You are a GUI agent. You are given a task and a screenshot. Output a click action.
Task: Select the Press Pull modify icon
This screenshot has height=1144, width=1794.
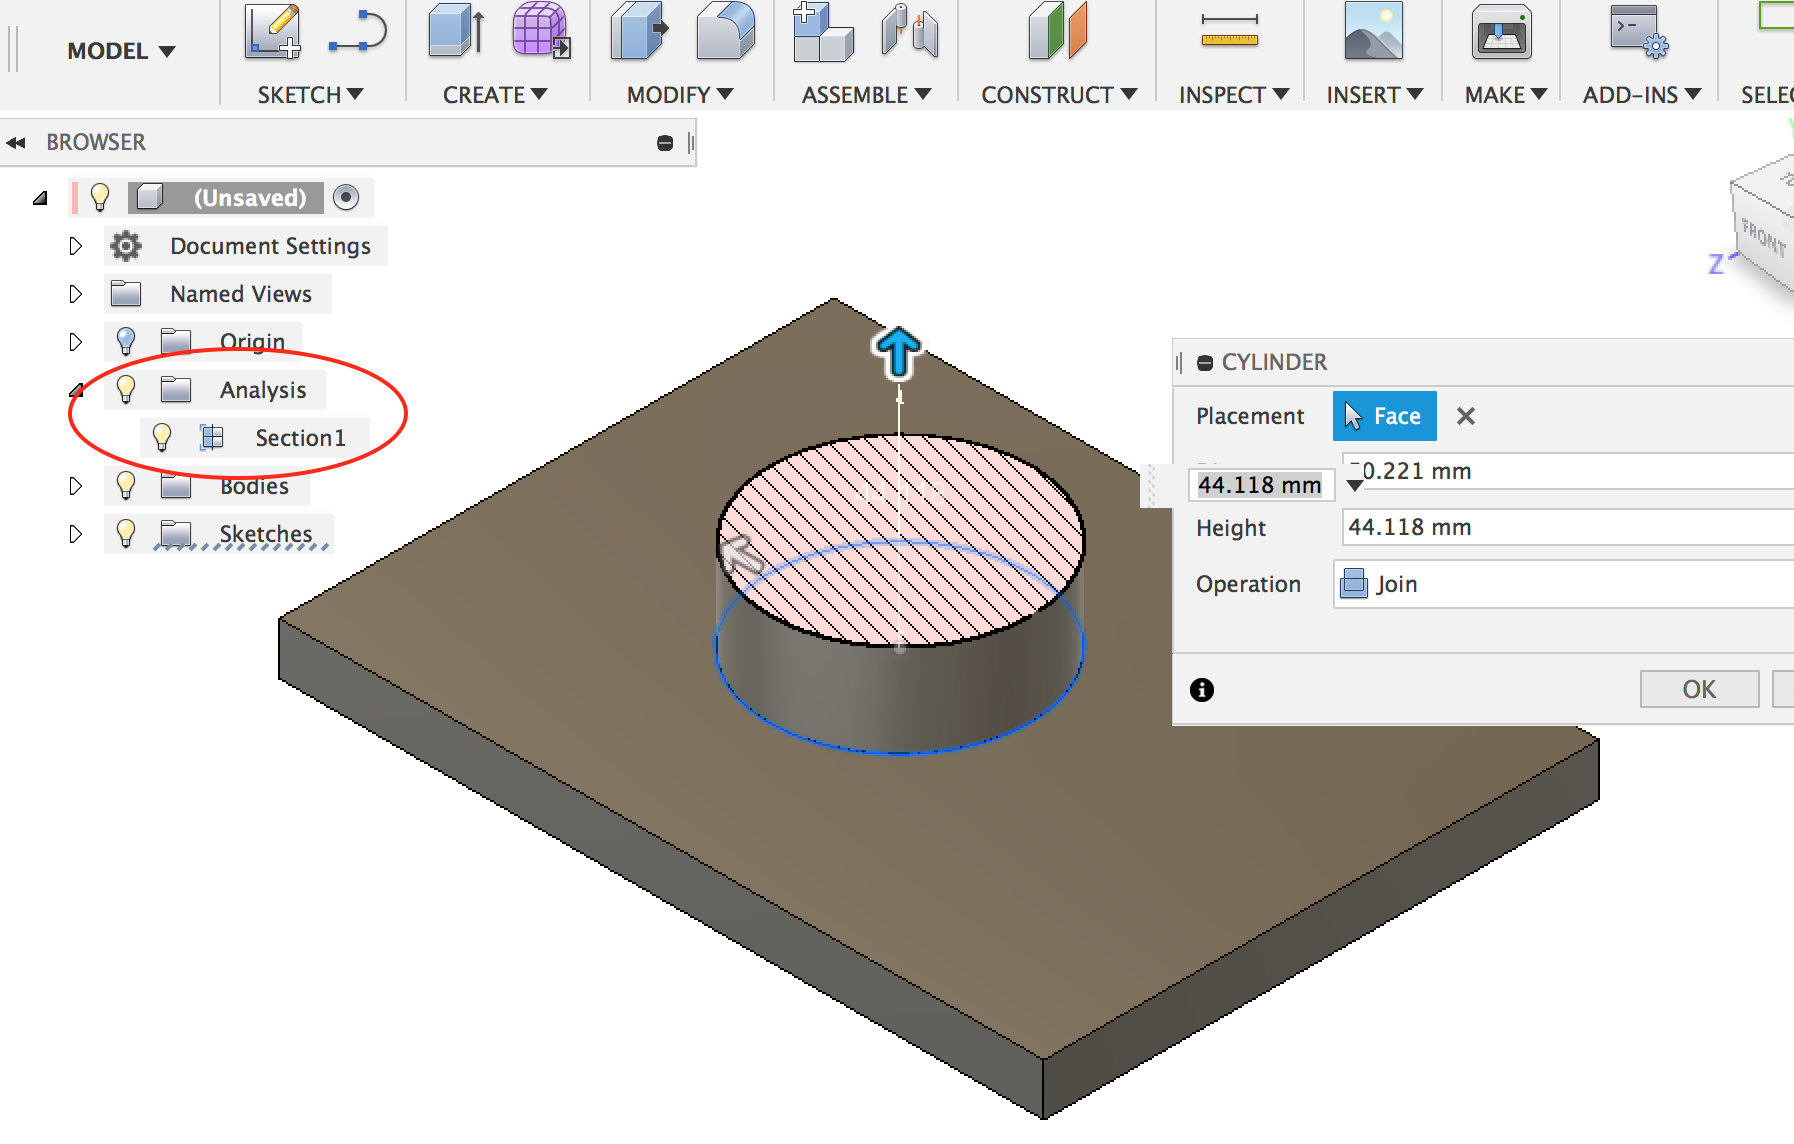638,31
